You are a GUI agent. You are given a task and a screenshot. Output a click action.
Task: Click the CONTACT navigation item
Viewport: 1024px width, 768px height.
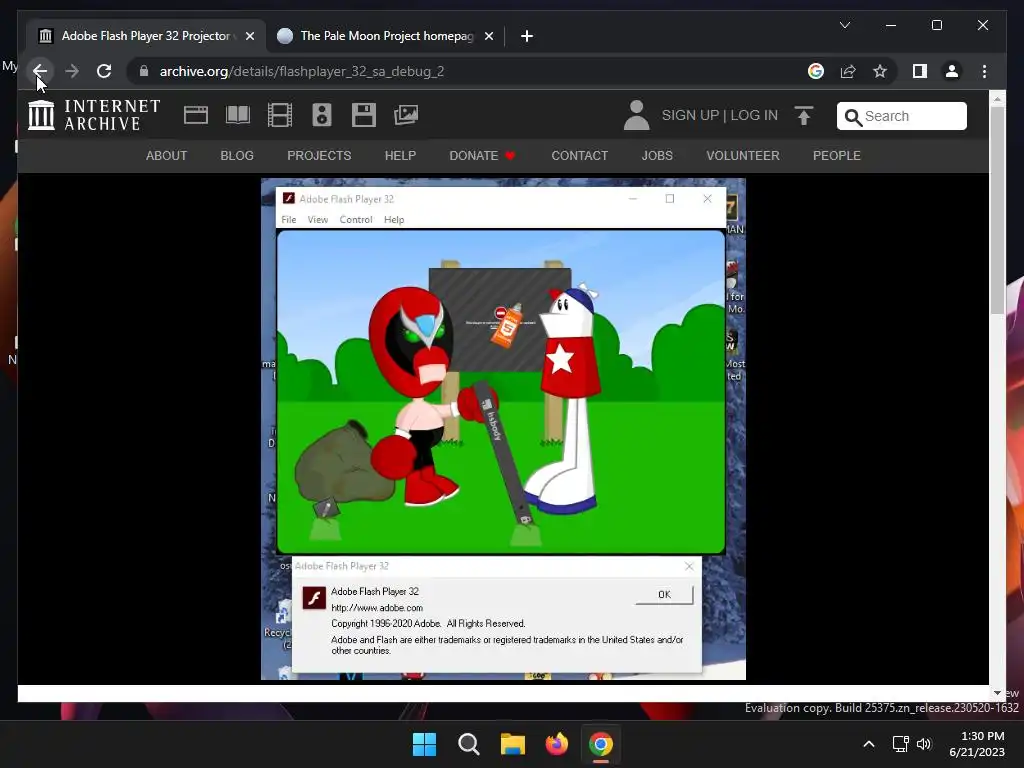(x=579, y=155)
